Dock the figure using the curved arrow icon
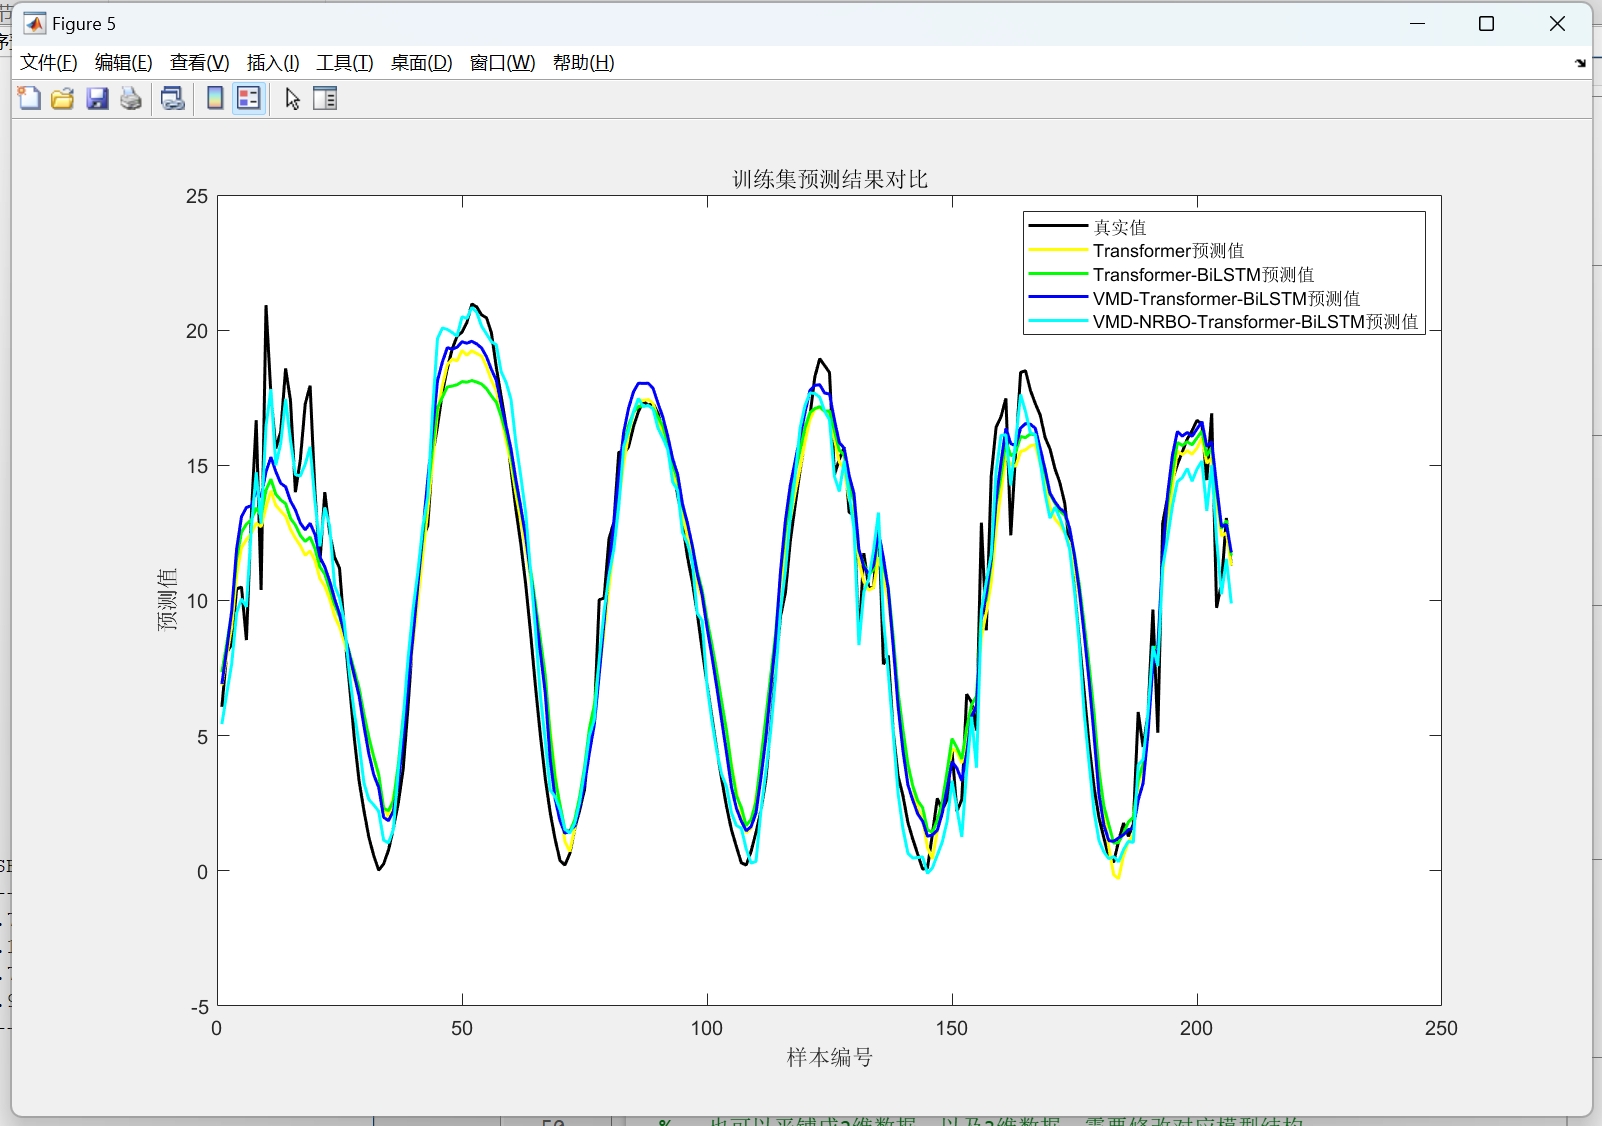This screenshot has height=1126, width=1602. pos(1580,63)
